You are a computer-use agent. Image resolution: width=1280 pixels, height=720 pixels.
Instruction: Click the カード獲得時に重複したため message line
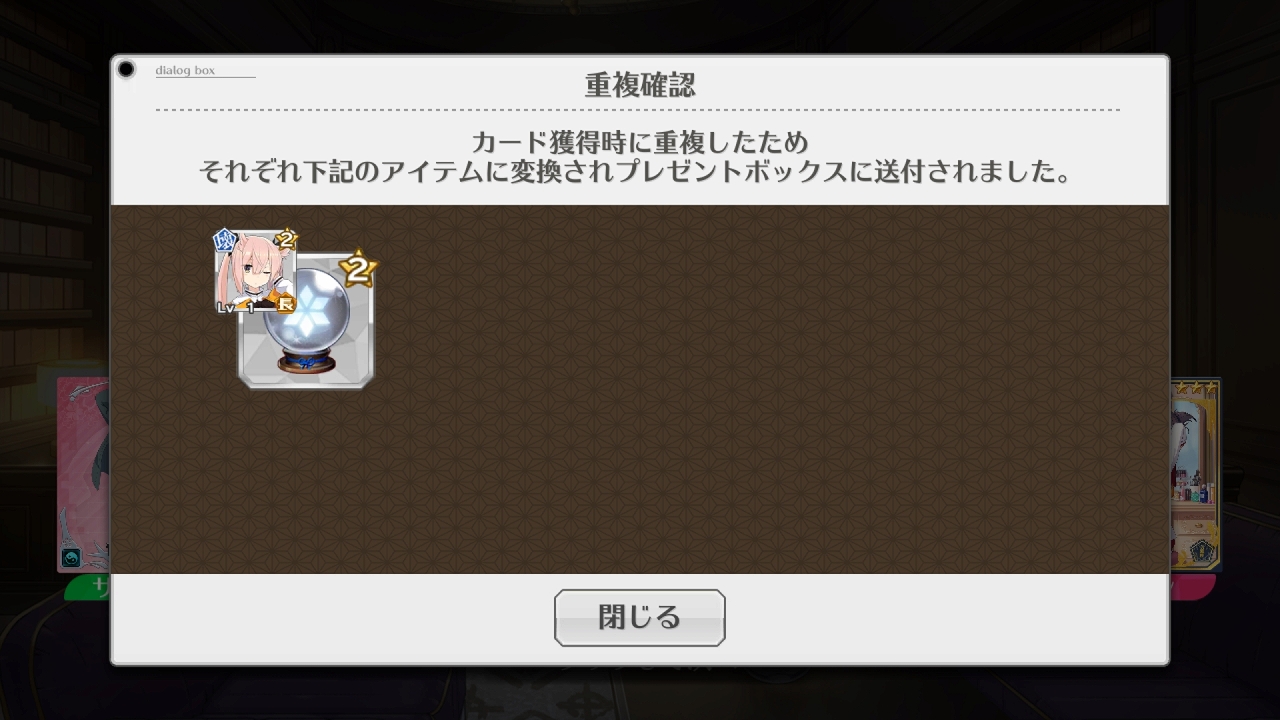640,142
